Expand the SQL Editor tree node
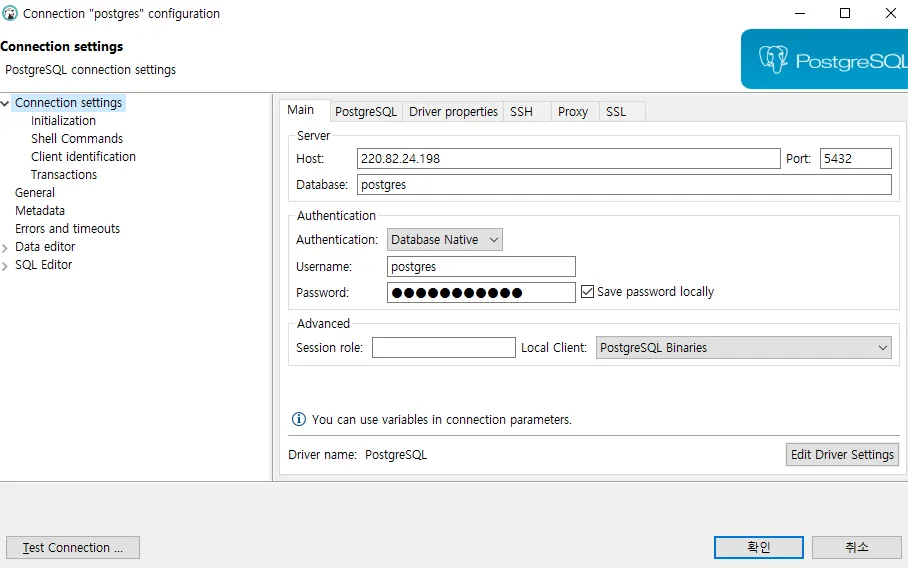This screenshot has height=568, width=908. pos(5,266)
